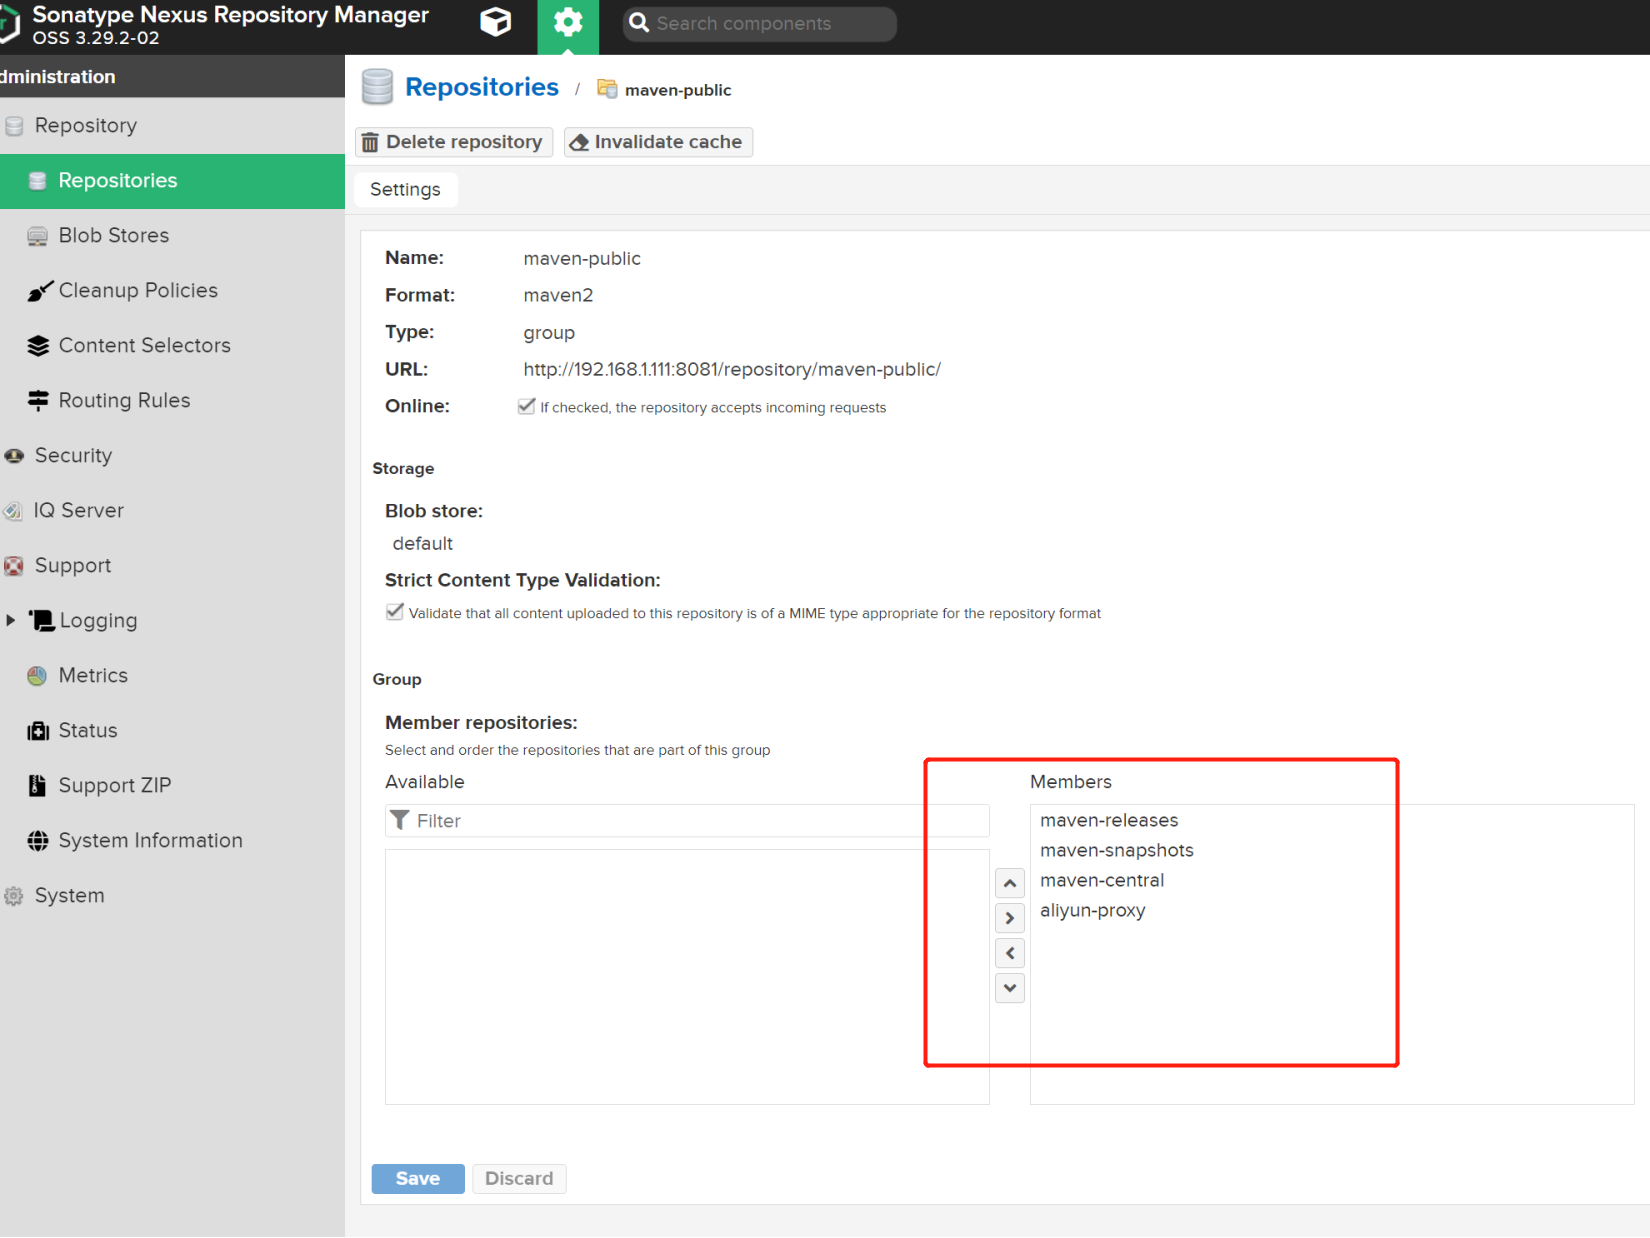
Task: Toggle the Online checkbox
Action: point(526,406)
